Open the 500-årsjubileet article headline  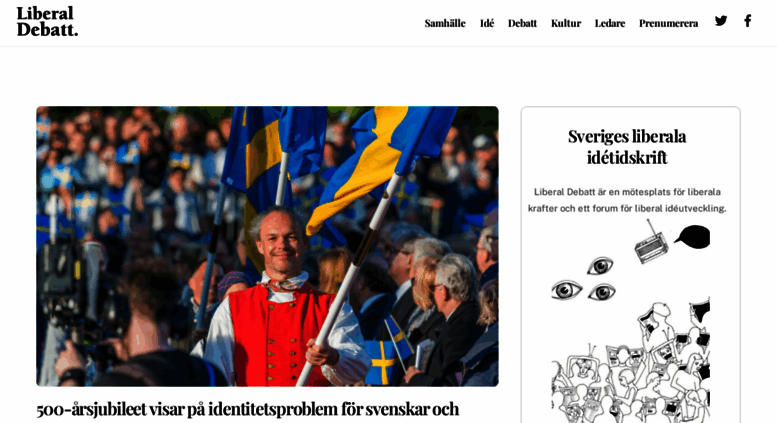[248, 410]
